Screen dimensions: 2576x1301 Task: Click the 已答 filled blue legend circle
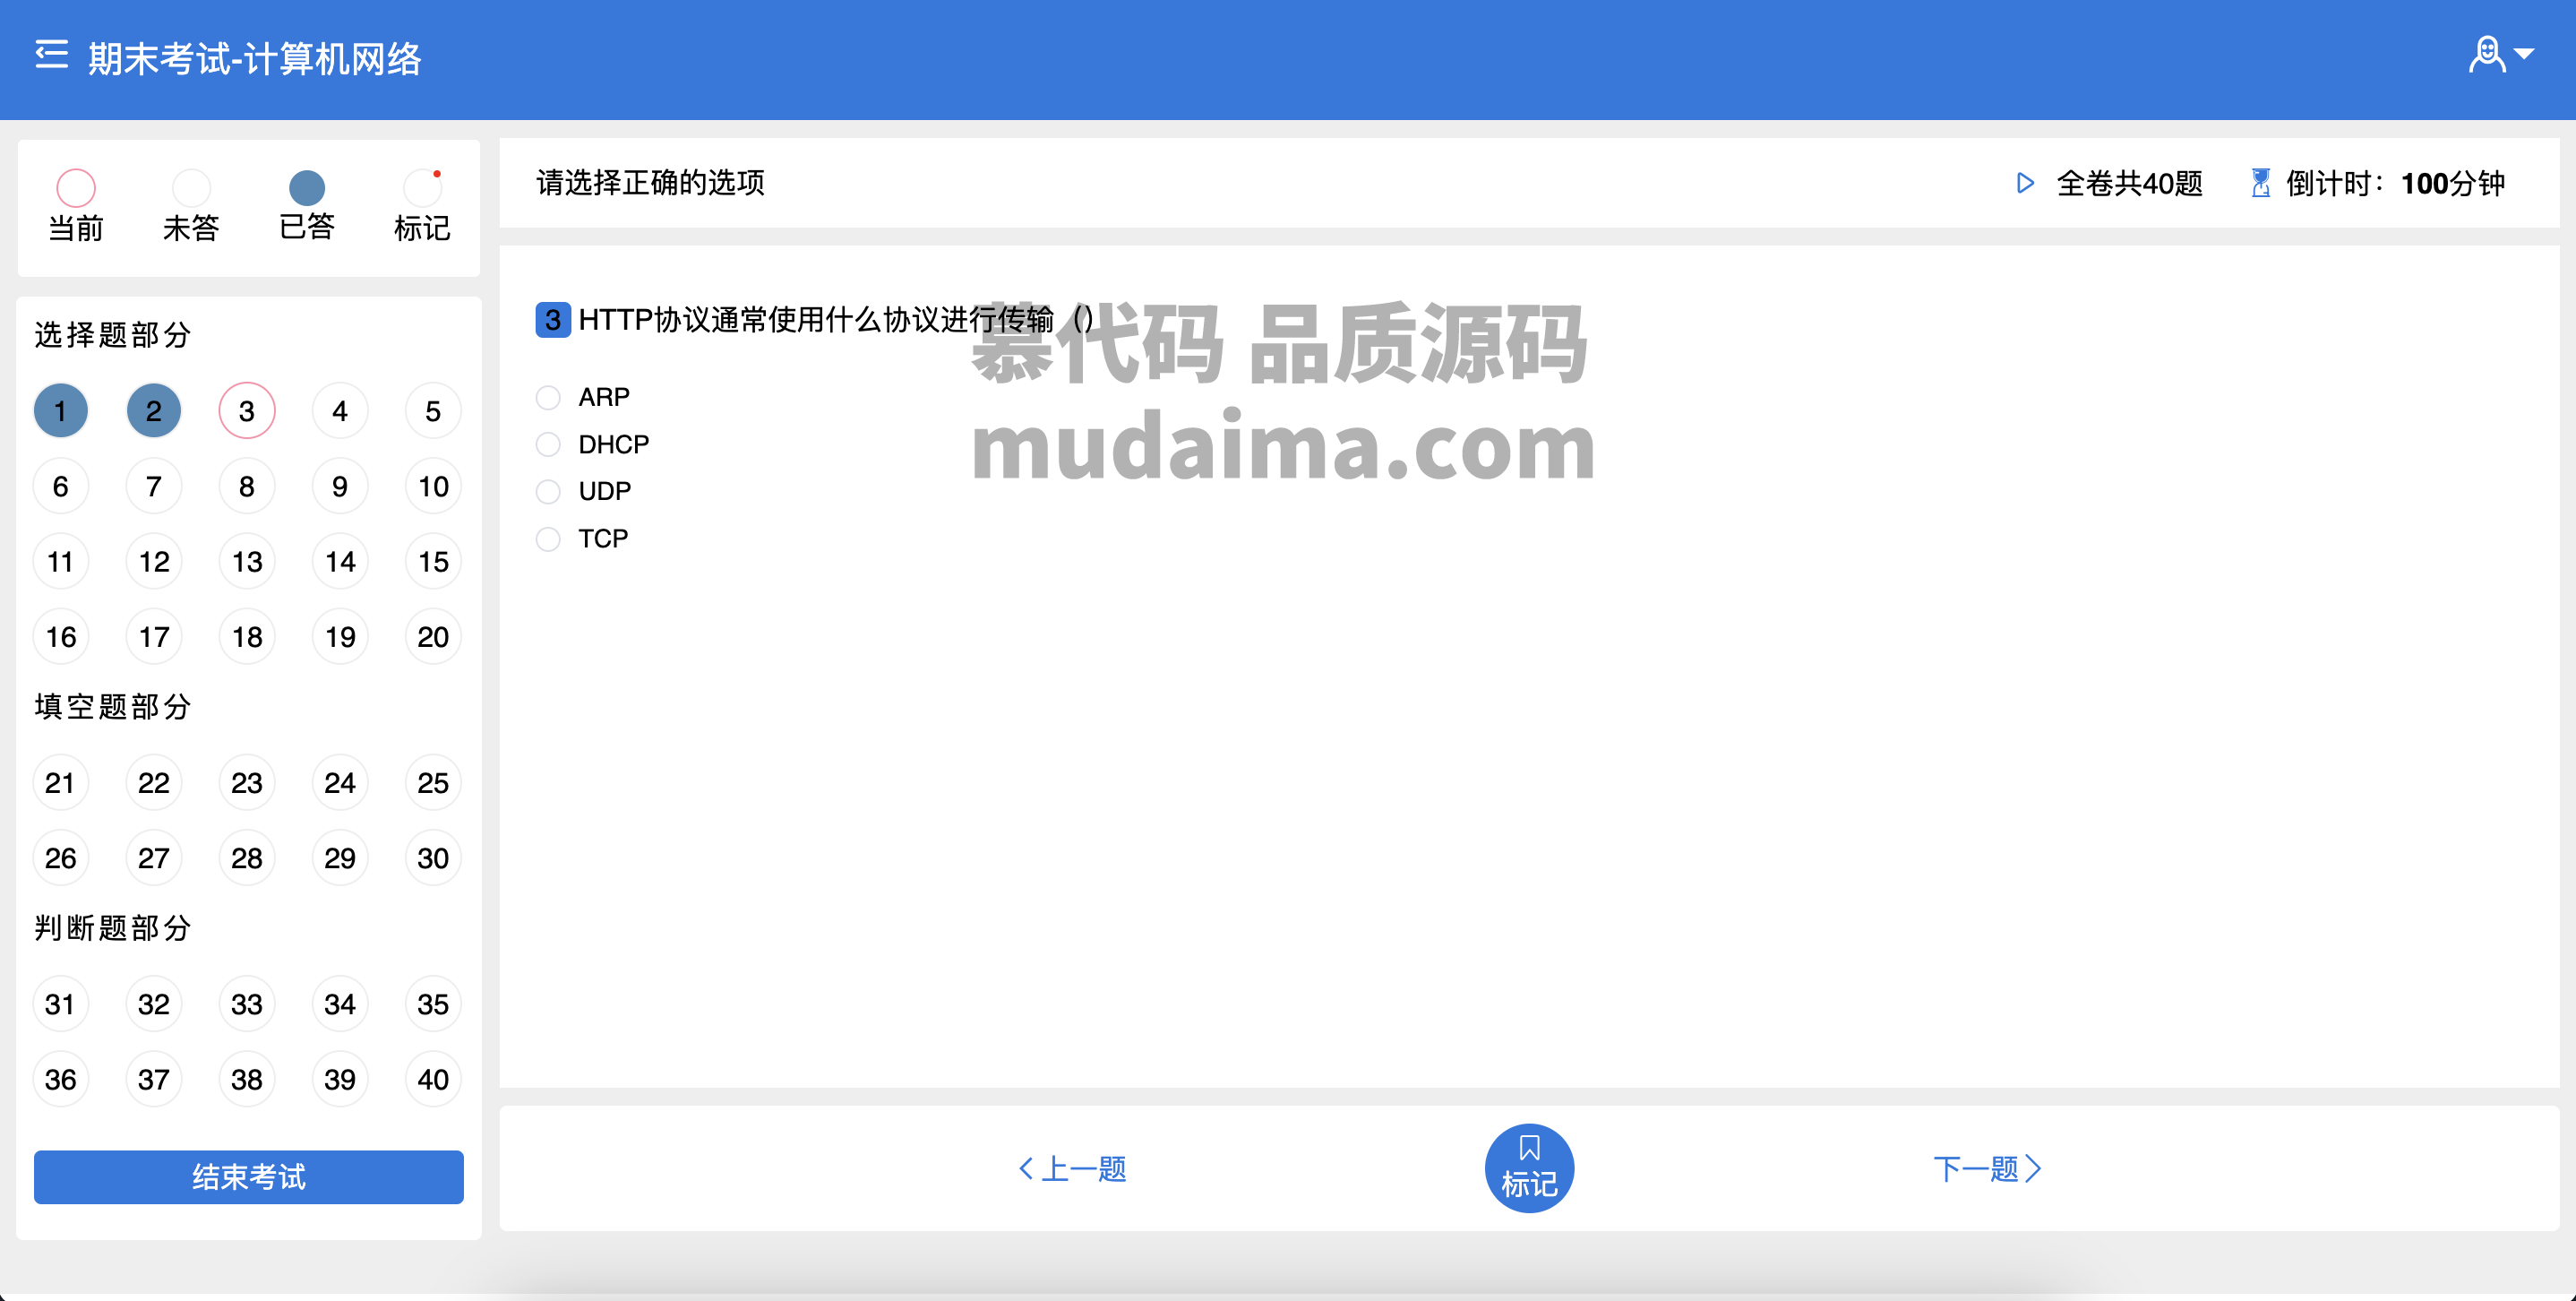point(307,187)
